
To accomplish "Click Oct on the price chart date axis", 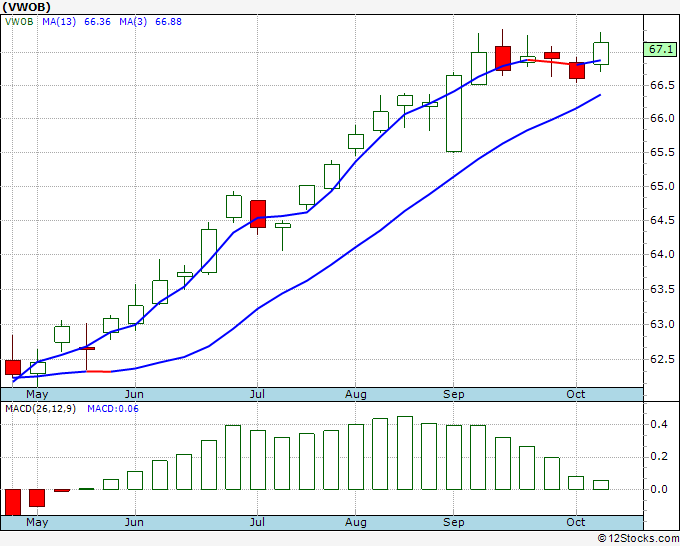I will point(576,394).
